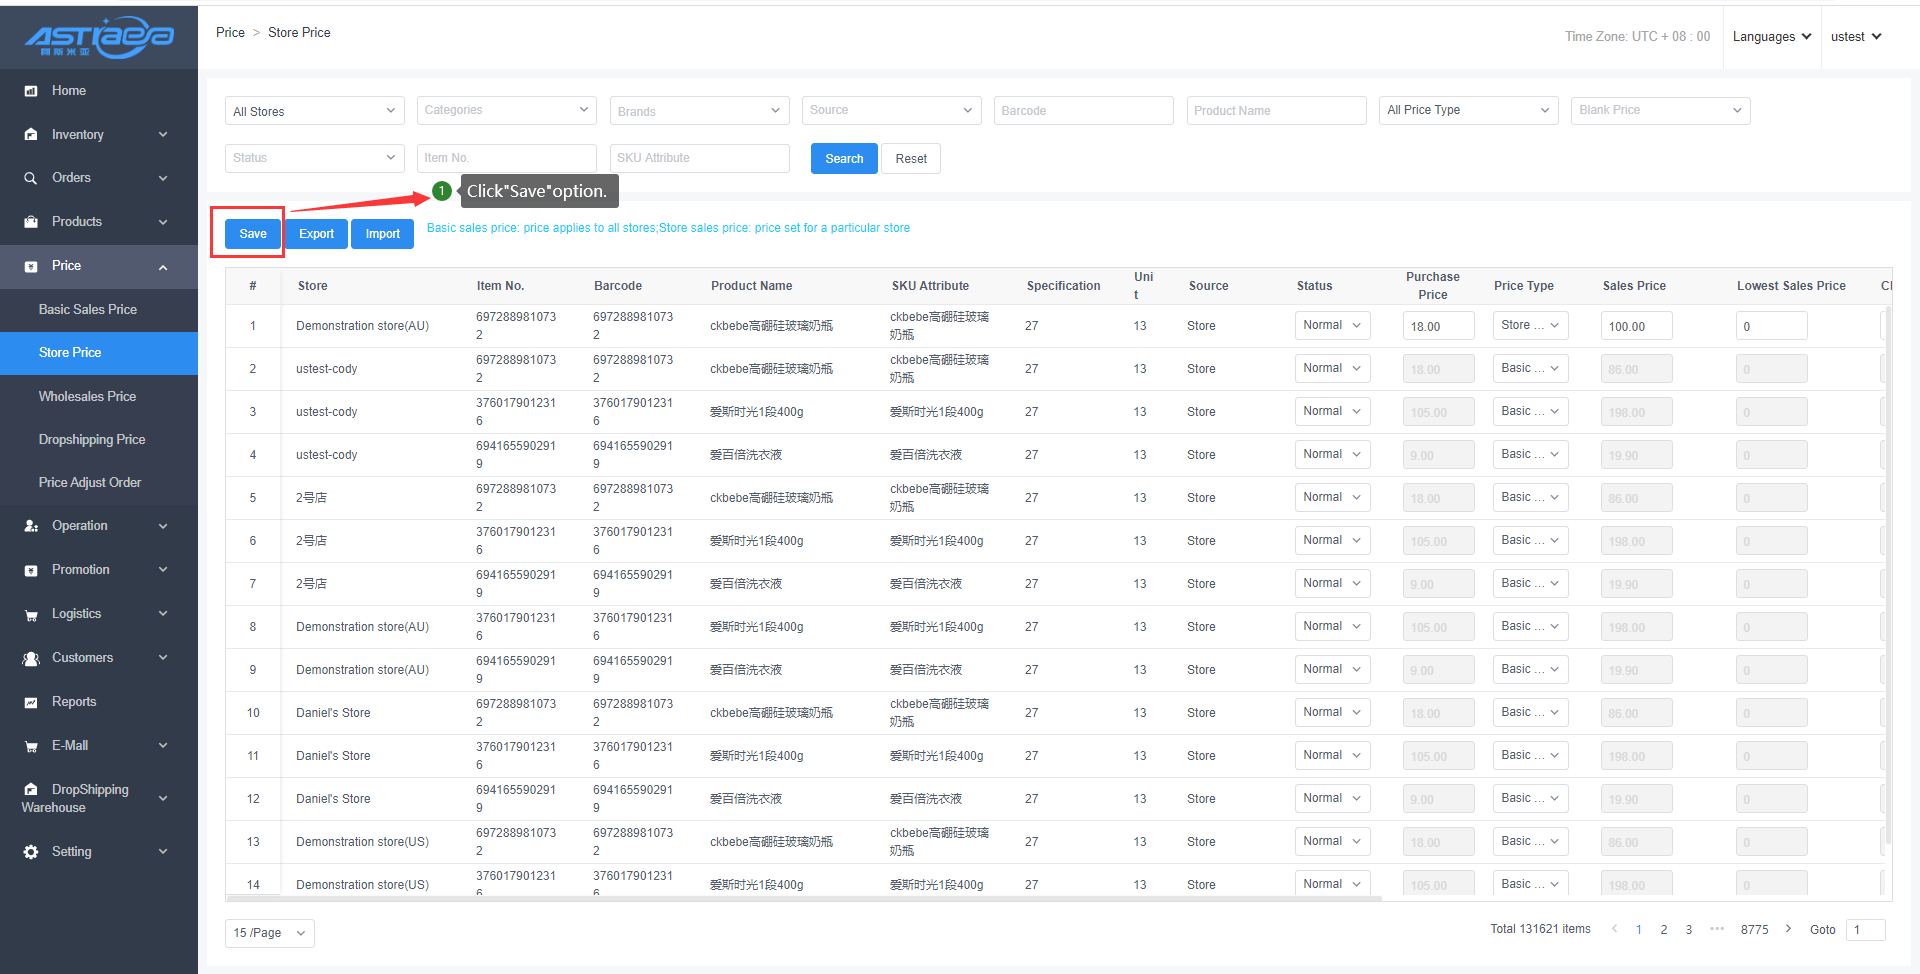Open Status dropdown in row 1
1920x974 pixels.
1331,326
